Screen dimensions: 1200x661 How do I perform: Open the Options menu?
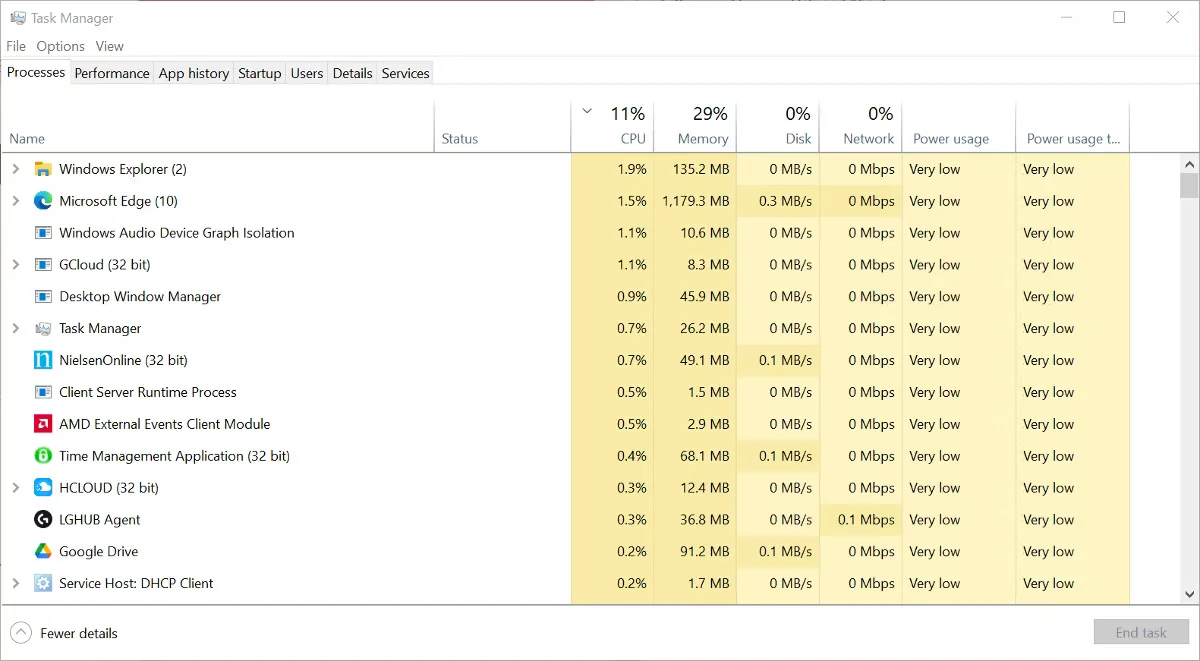60,46
